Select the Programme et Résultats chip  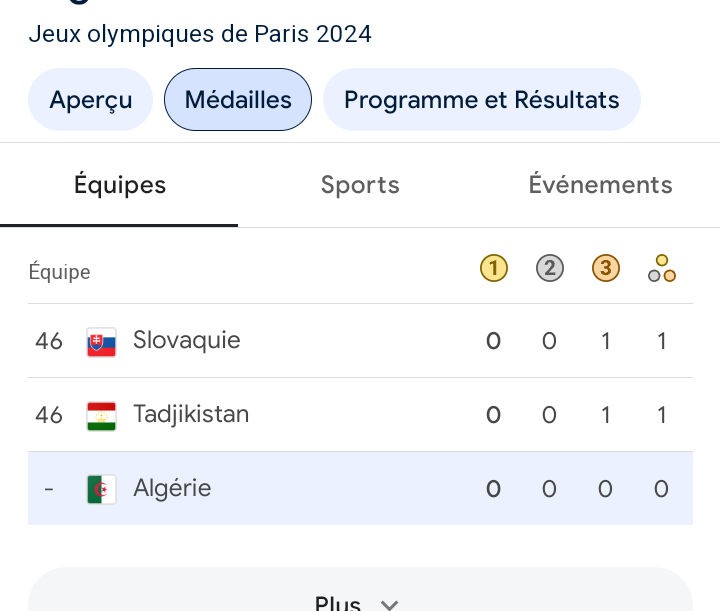(482, 100)
